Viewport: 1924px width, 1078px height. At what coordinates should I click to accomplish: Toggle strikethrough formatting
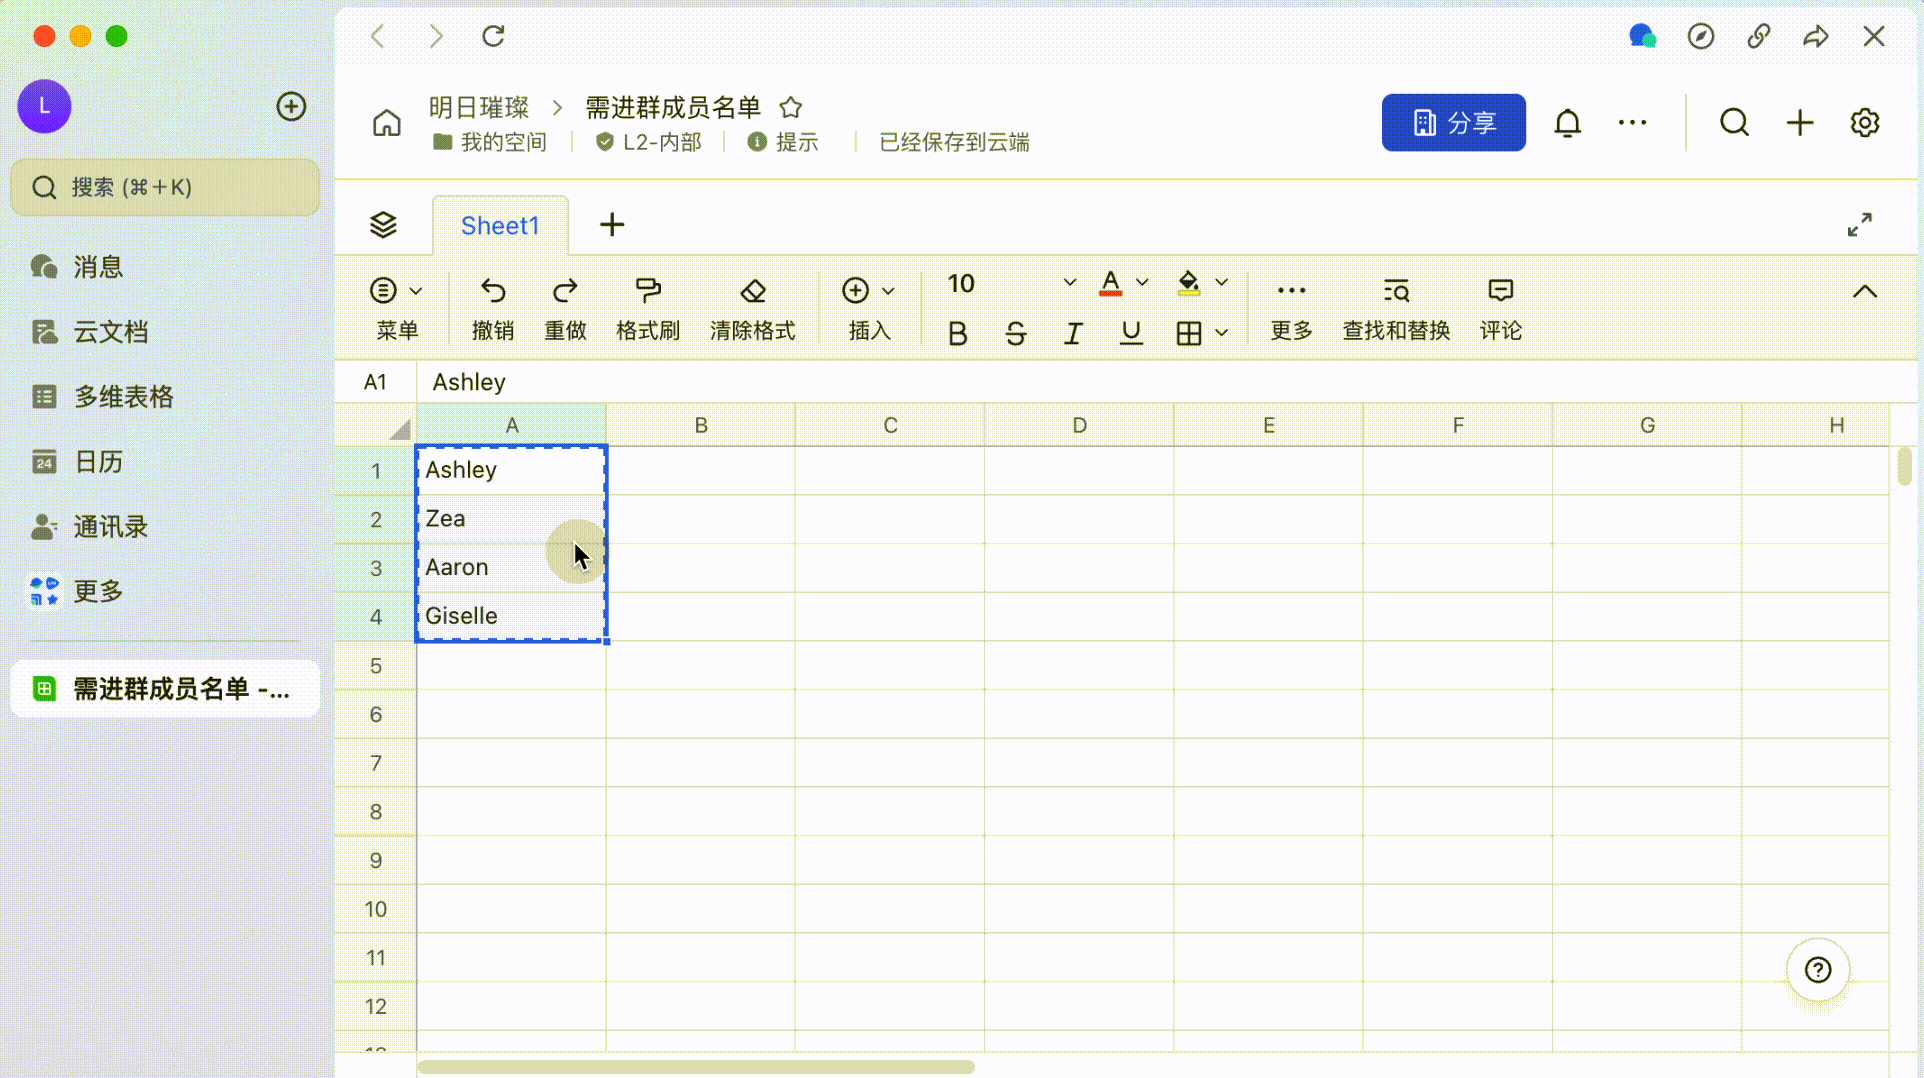click(x=1015, y=333)
